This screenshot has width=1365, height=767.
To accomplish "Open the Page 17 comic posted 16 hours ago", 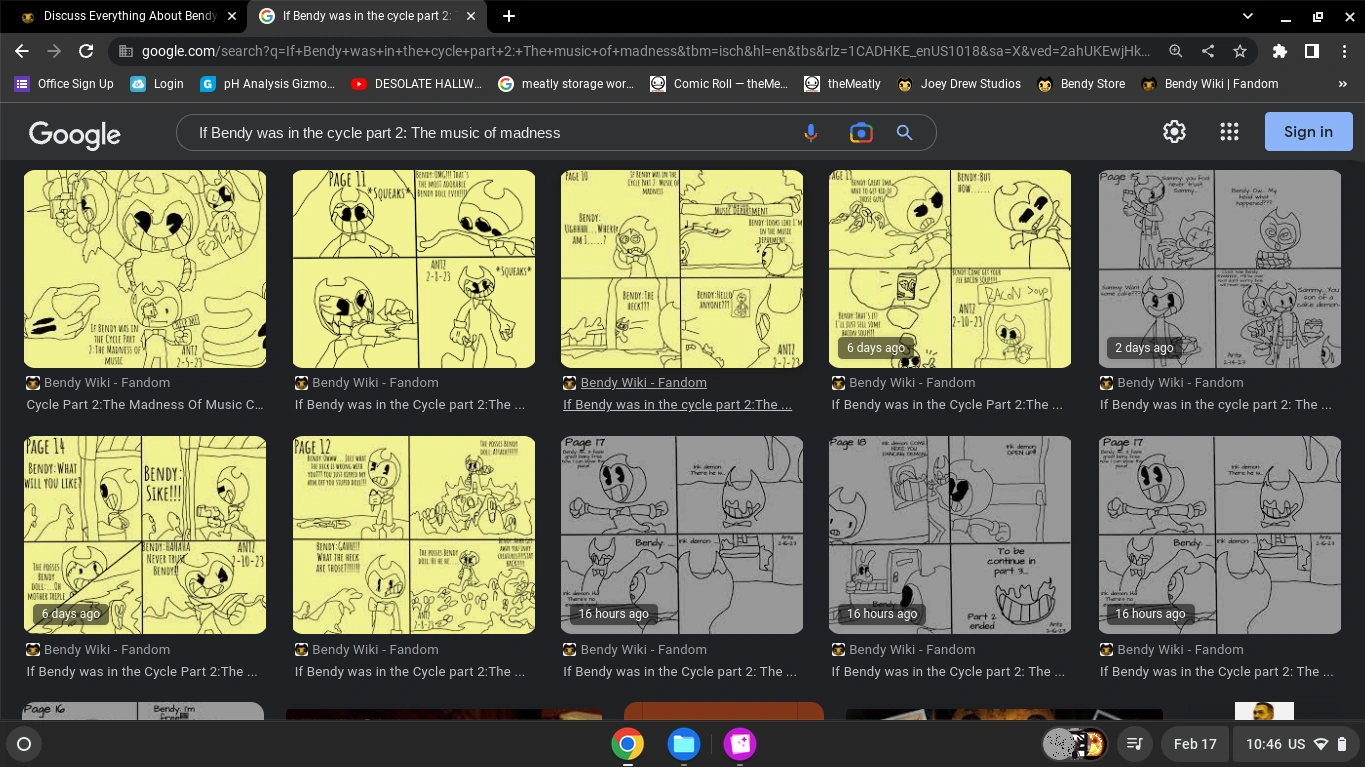I will 681,534.
